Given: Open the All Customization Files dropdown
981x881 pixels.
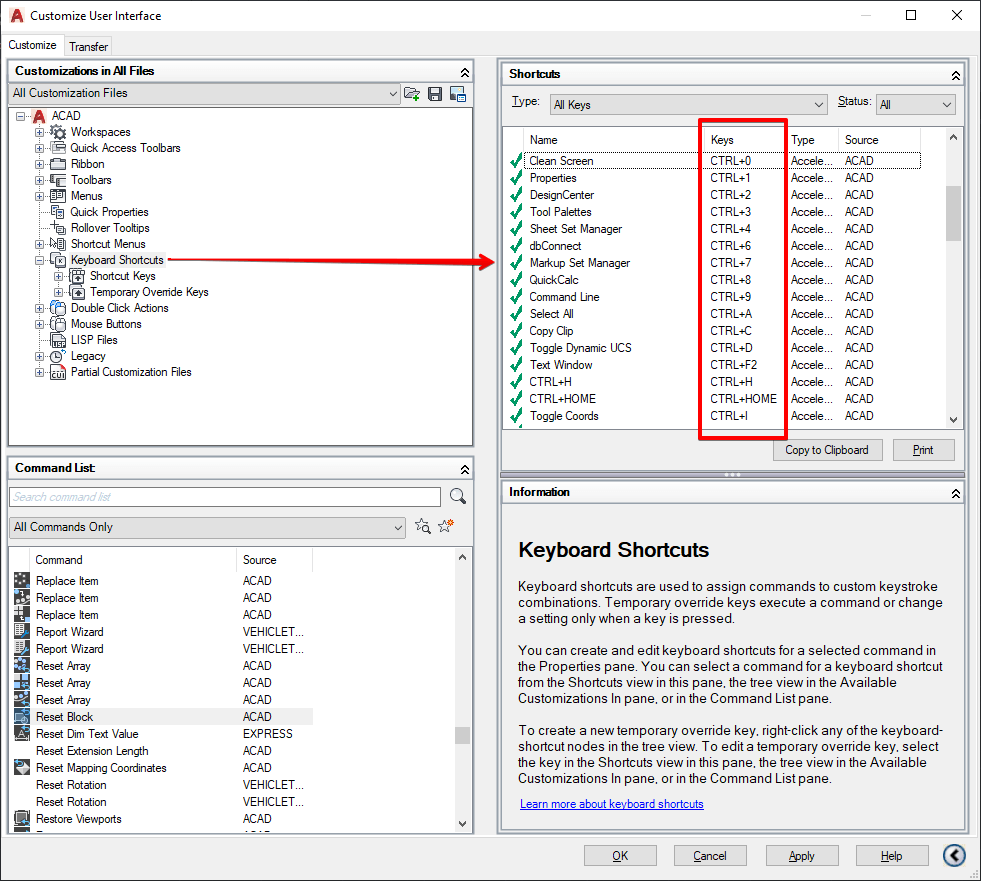Looking at the screenshot, I should pyautogui.click(x=205, y=93).
